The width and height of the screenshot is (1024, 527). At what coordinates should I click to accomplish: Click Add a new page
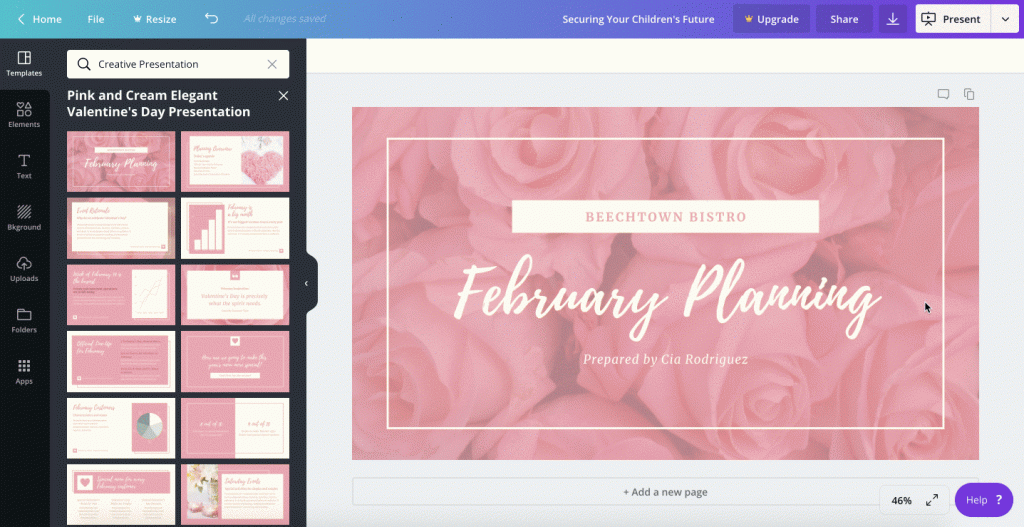pos(665,492)
